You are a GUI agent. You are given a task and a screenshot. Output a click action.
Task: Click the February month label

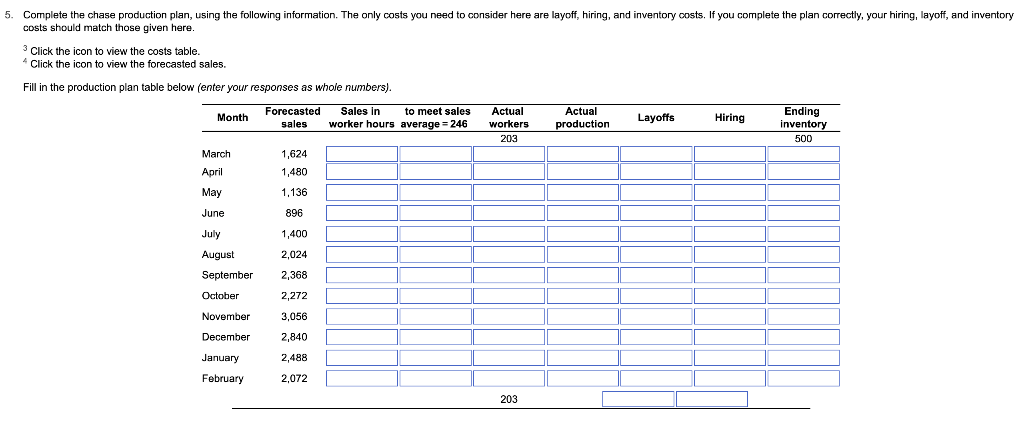(x=223, y=378)
